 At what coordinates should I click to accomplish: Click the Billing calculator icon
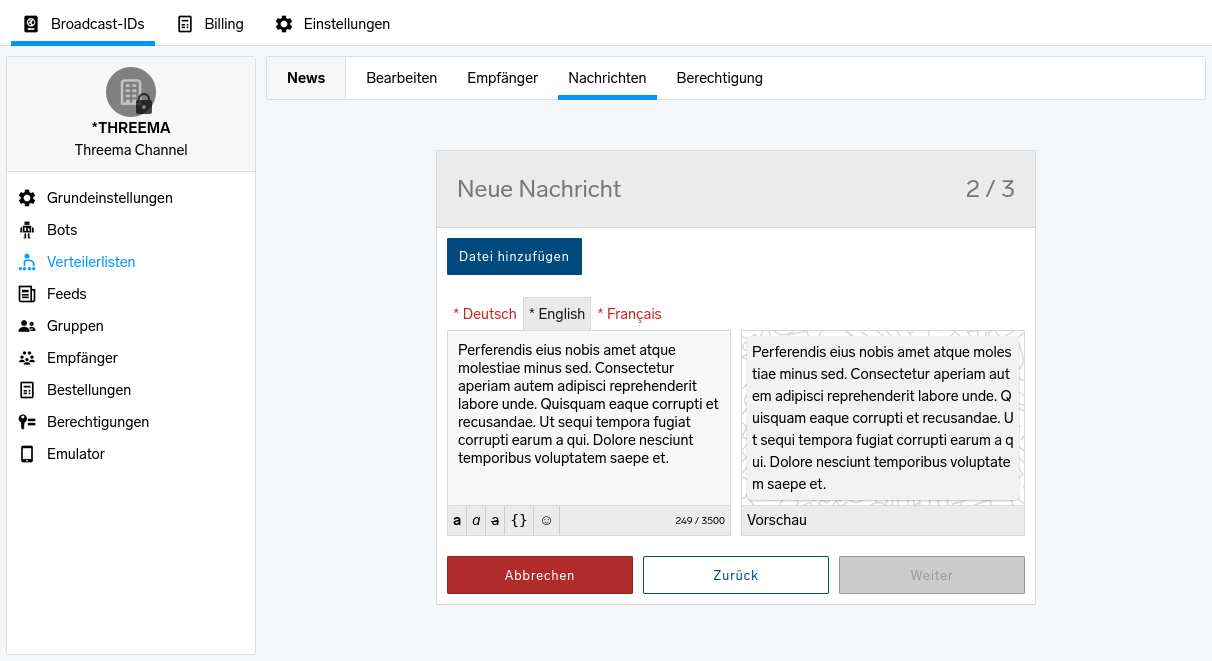pyautogui.click(x=185, y=24)
